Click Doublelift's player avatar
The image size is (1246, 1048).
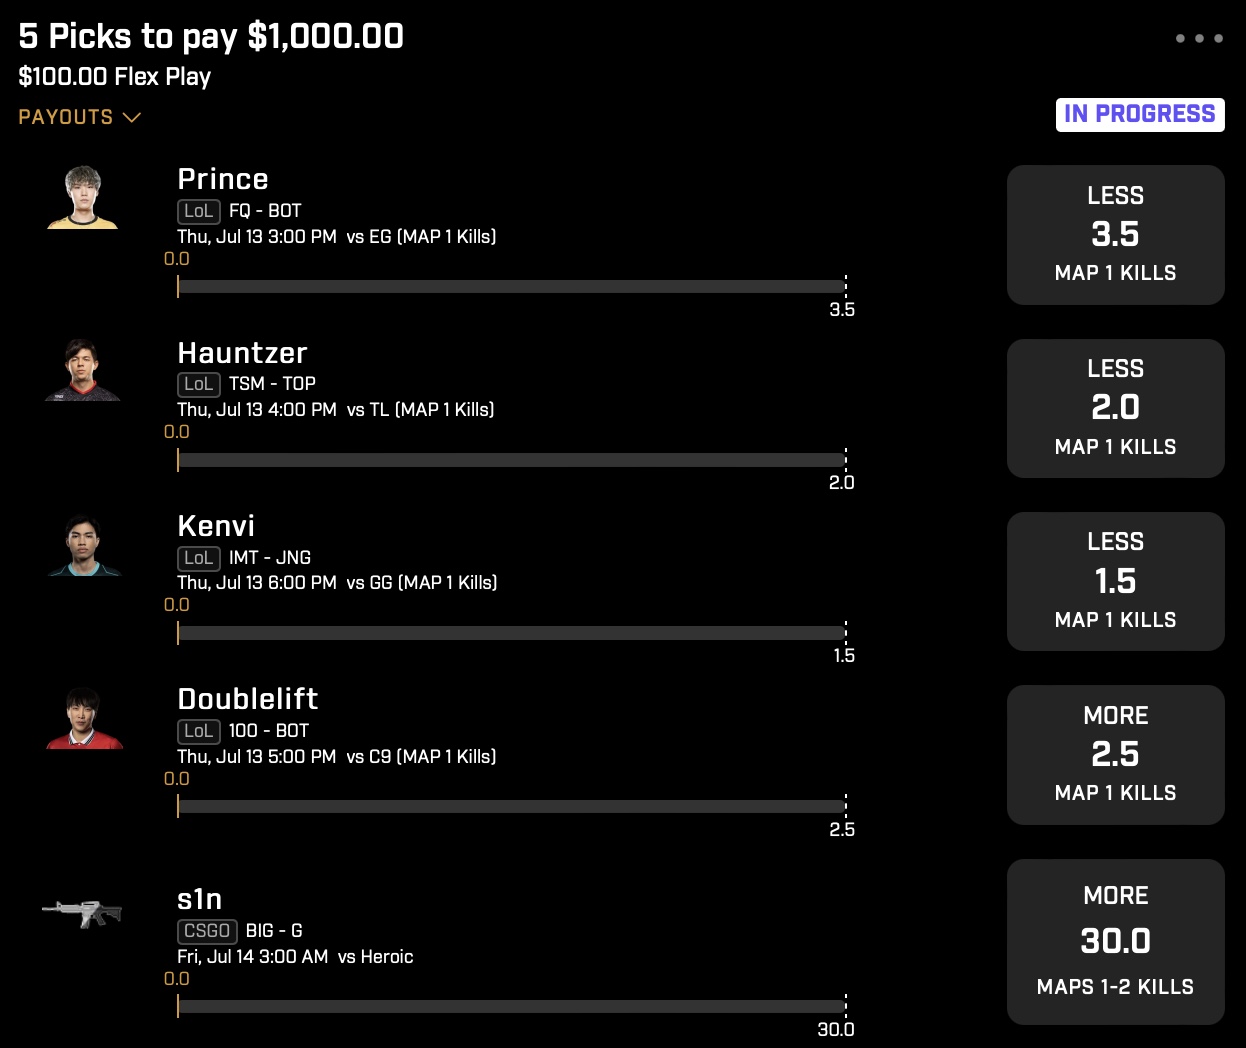(x=84, y=717)
